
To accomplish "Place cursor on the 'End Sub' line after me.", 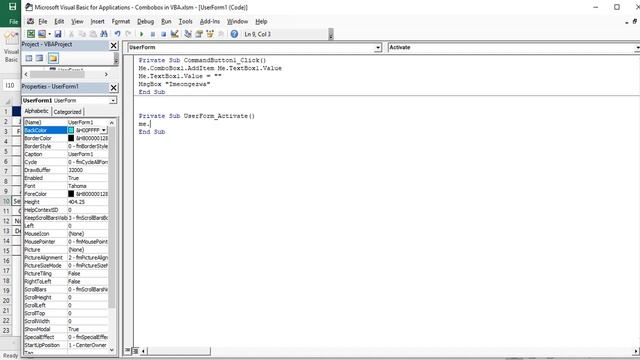I will [152, 132].
